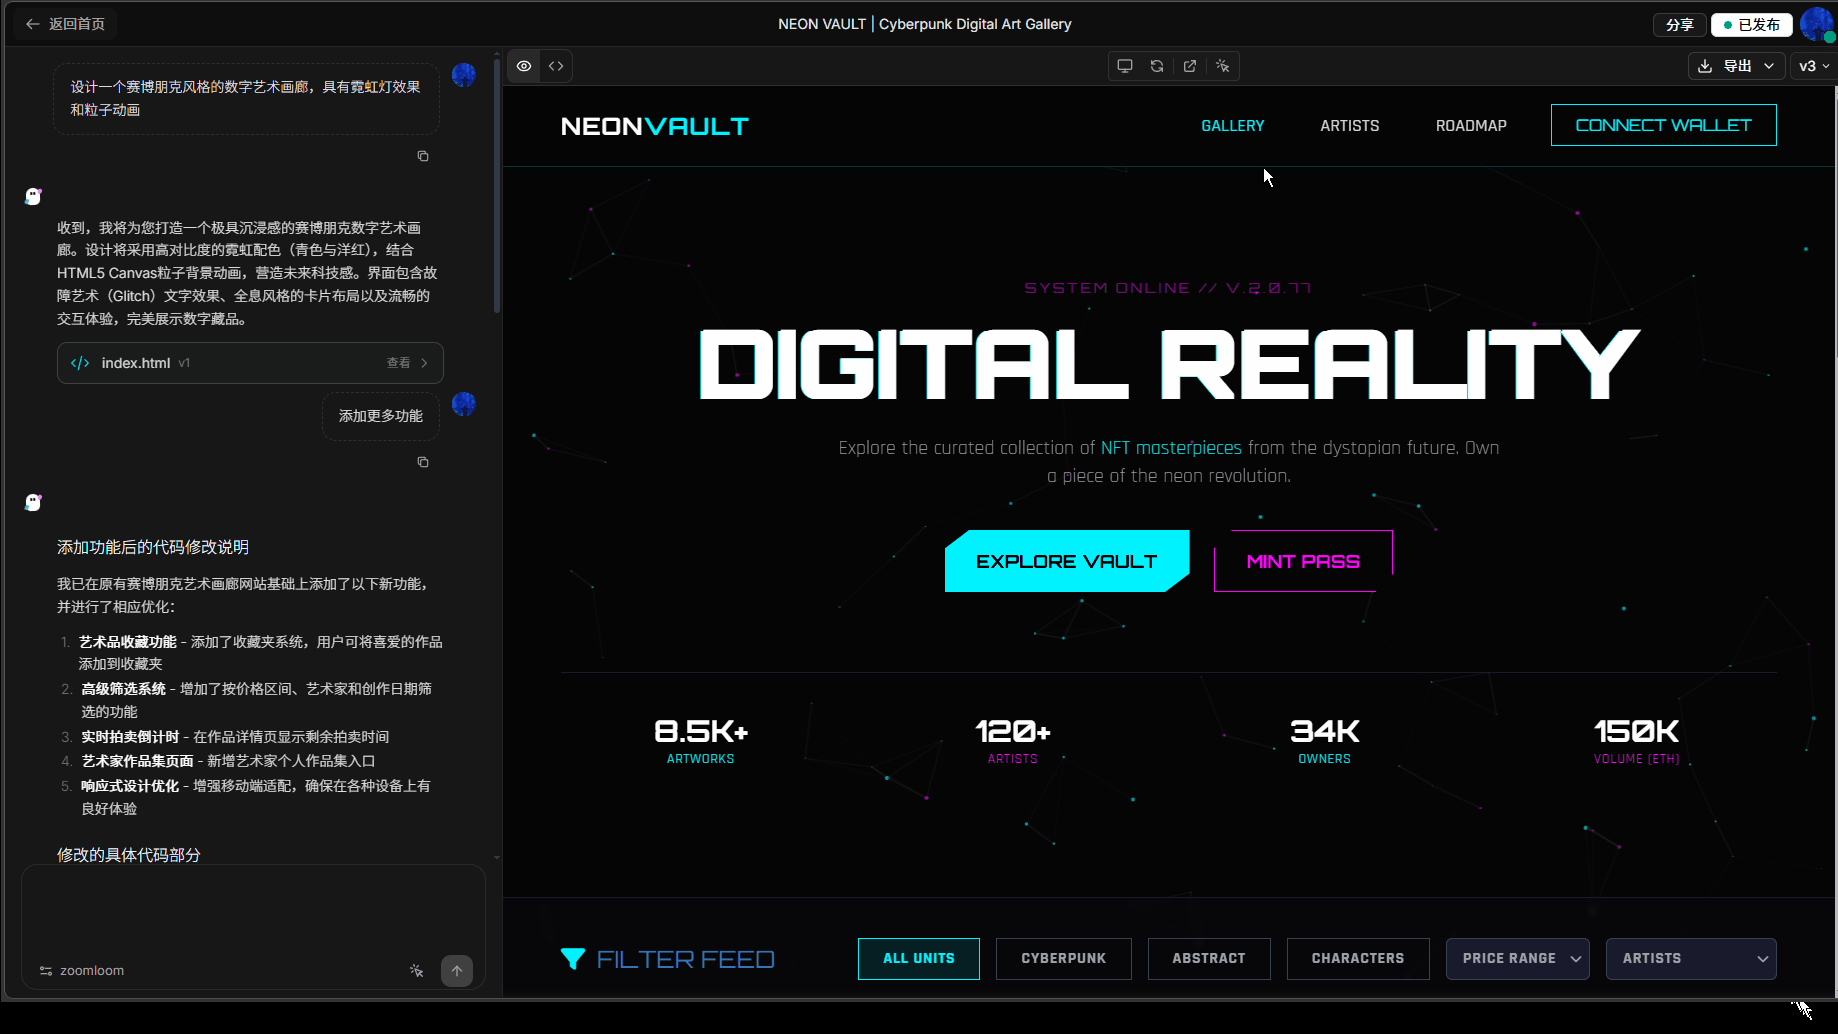1838x1034 pixels.
Task: Go to ROADMAP in the navigation
Action: tap(1470, 126)
